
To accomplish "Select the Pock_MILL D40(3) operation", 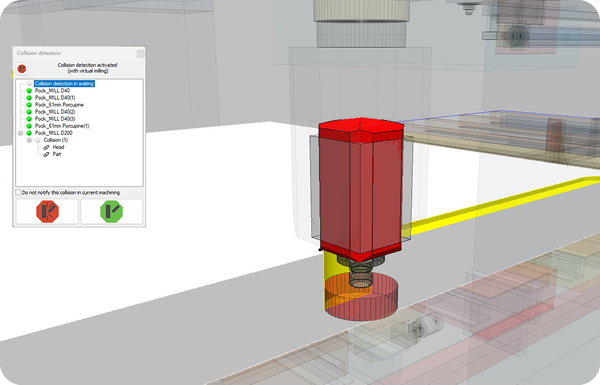I will click(x=55, y=119).
